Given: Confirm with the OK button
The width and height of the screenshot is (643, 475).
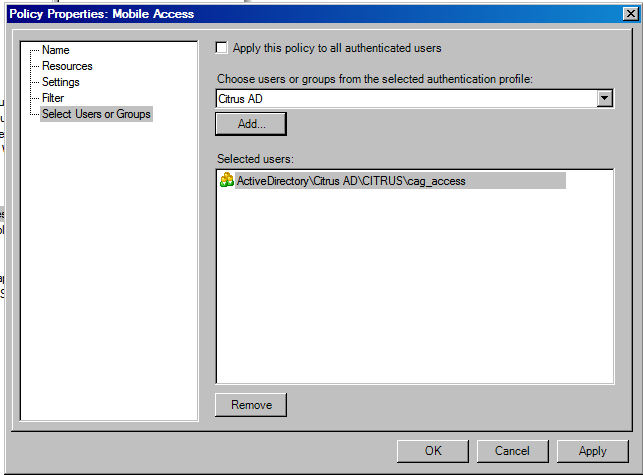Looking at the screenshot, I should (433, 451).
